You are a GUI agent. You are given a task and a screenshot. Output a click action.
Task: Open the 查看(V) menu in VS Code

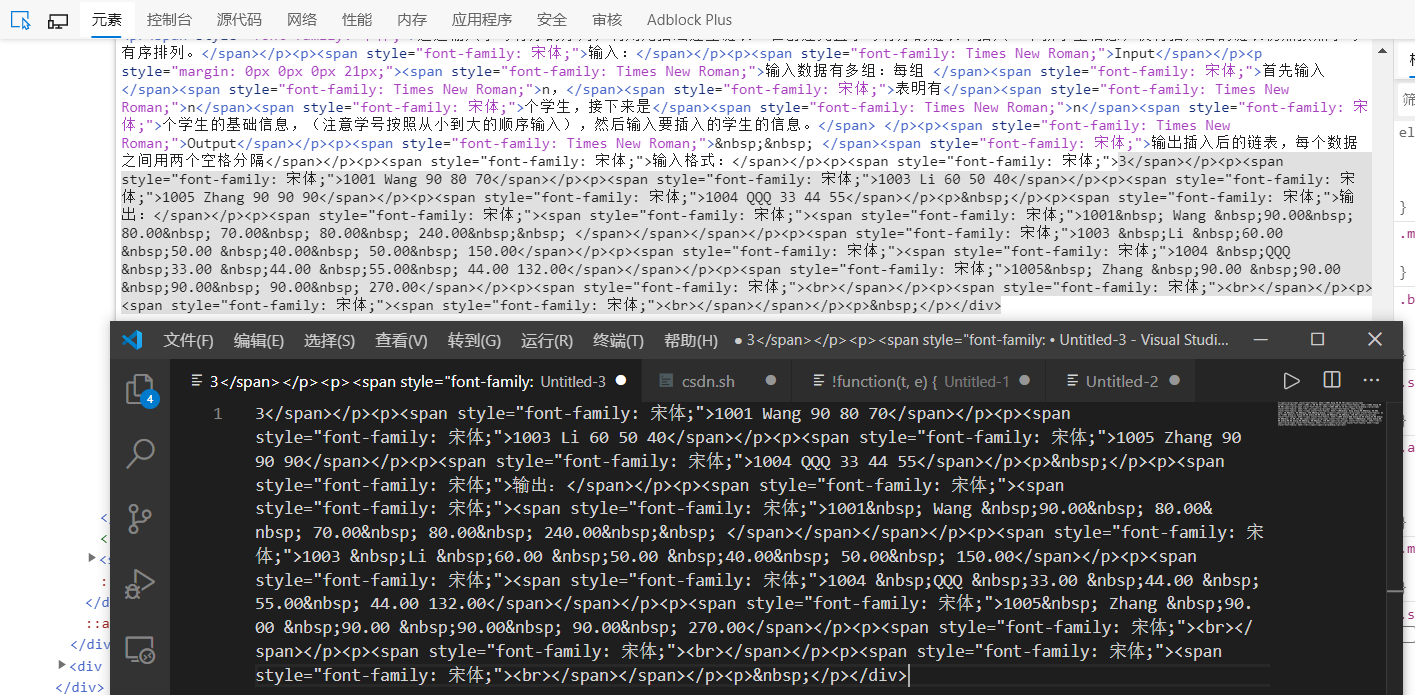pos(401,340)
